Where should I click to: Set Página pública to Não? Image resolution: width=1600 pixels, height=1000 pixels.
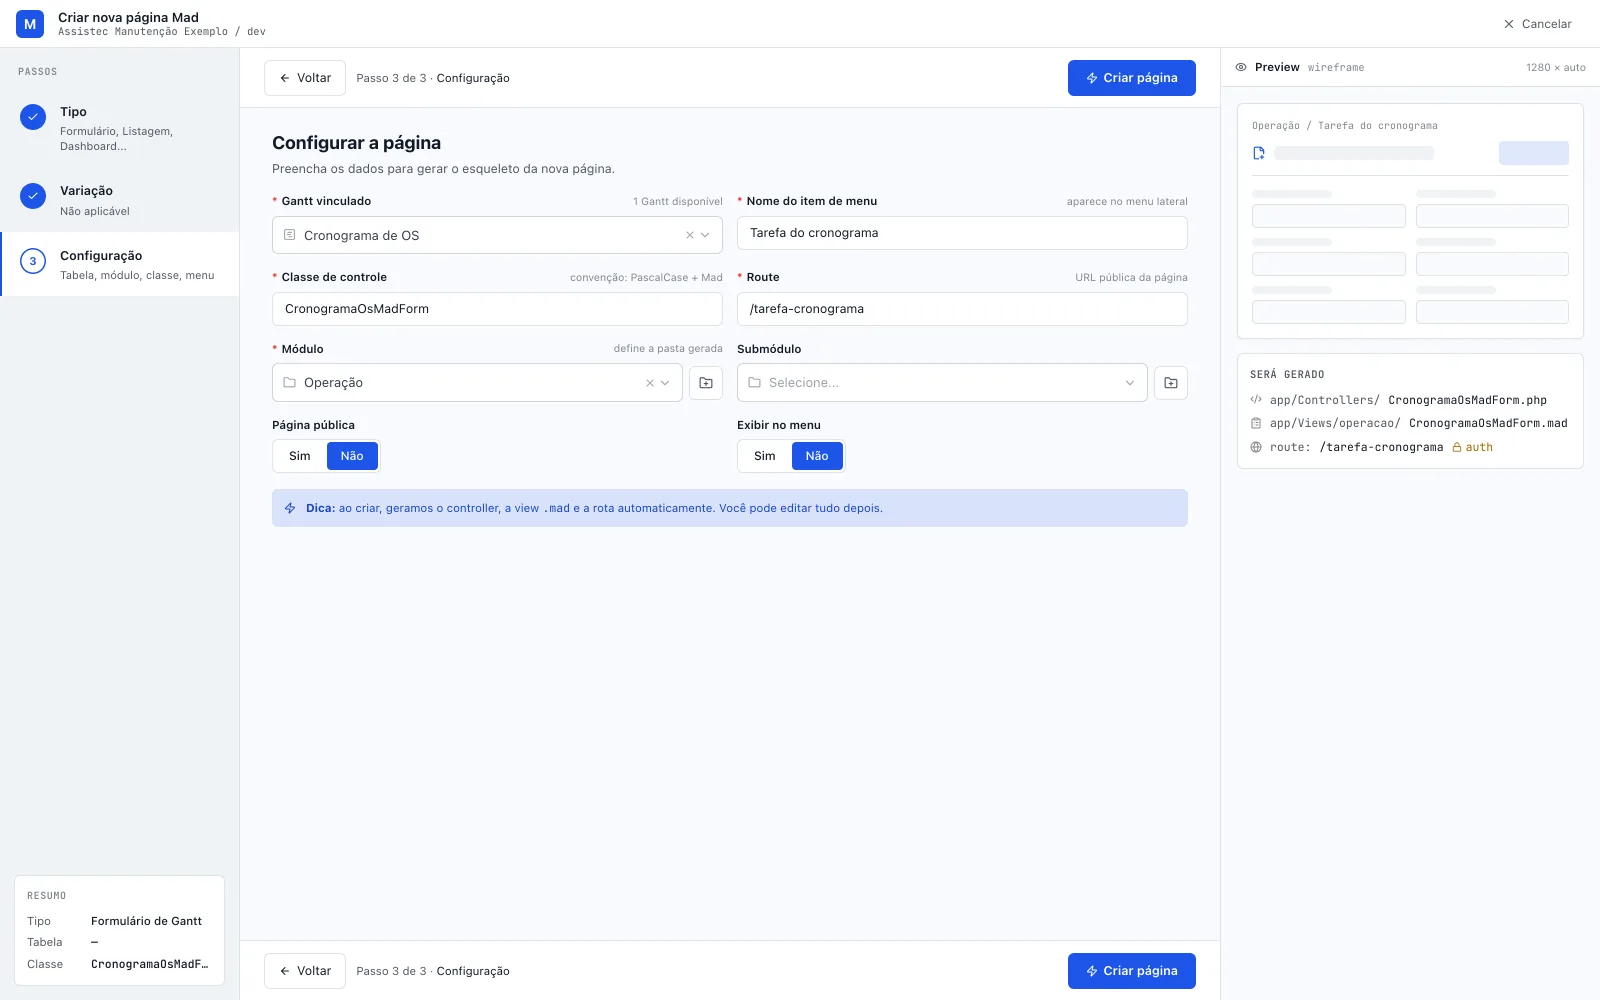tap(352, 456)
